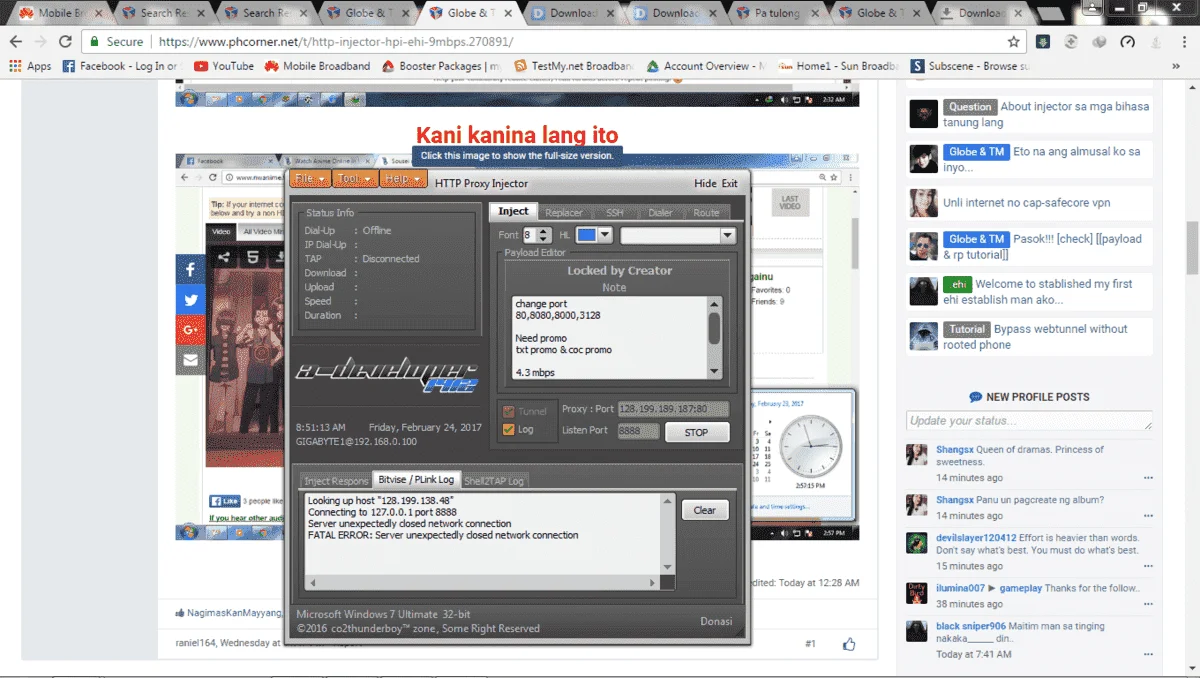Click the speedometer extension icon in toolbar
This screenshot has width=1200, height=678.
point(1128,42)
